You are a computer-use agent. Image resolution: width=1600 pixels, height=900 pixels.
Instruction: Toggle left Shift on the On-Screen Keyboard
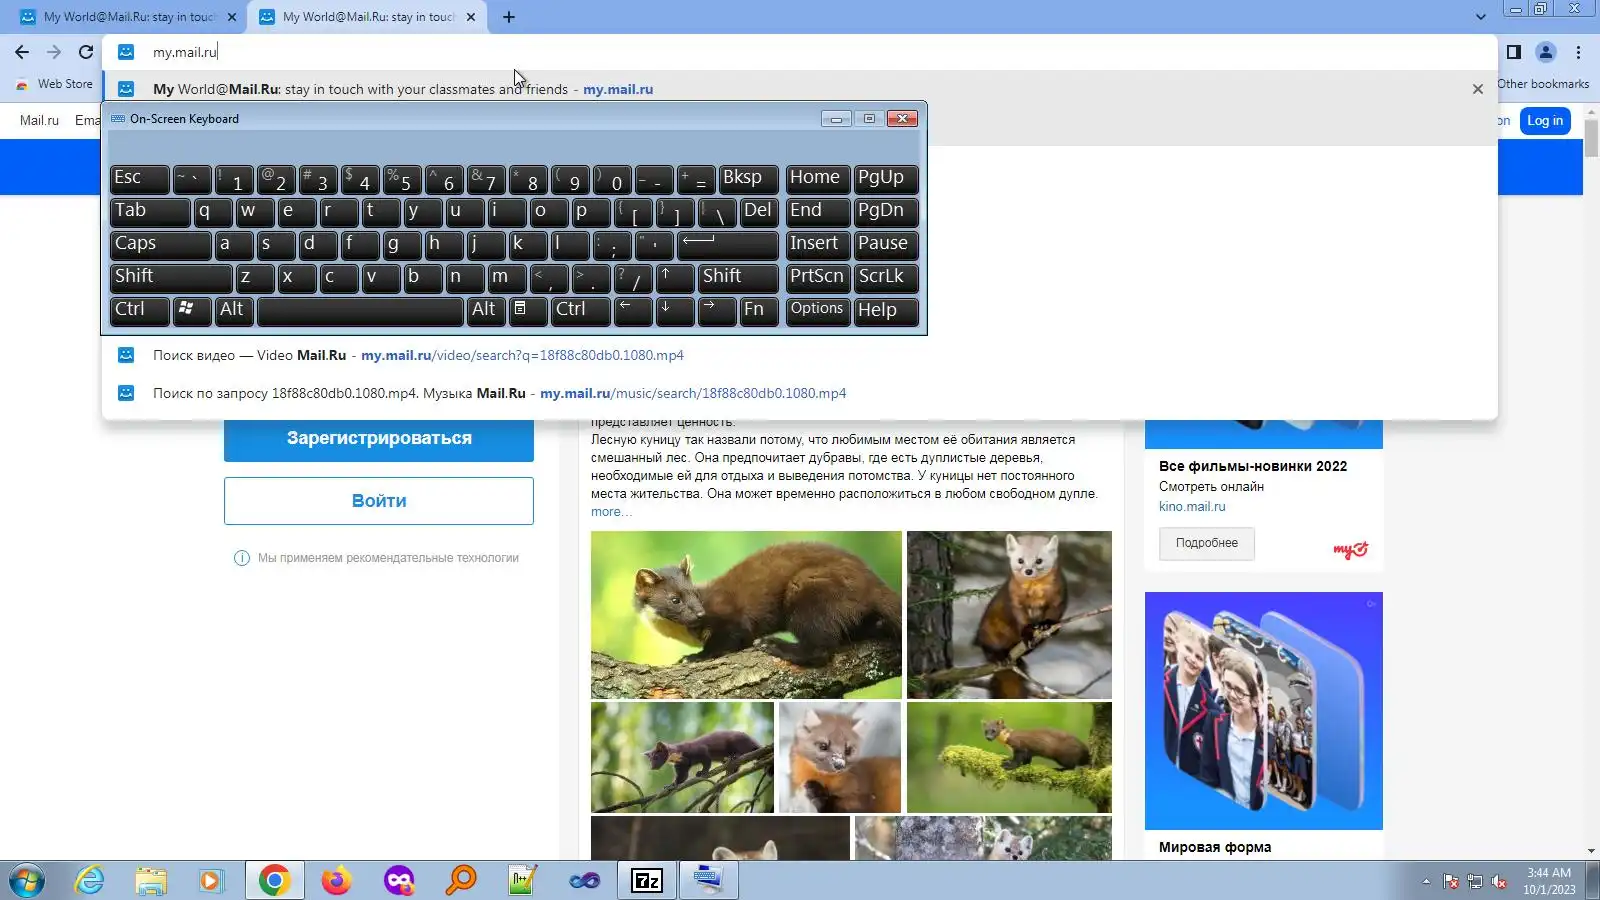click(171, 278)
